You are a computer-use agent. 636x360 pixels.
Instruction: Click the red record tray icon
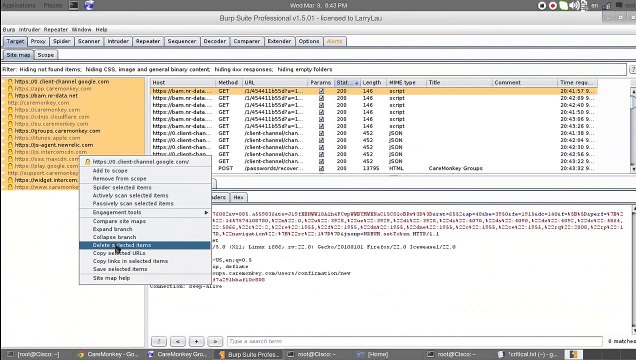coord(552,6)
